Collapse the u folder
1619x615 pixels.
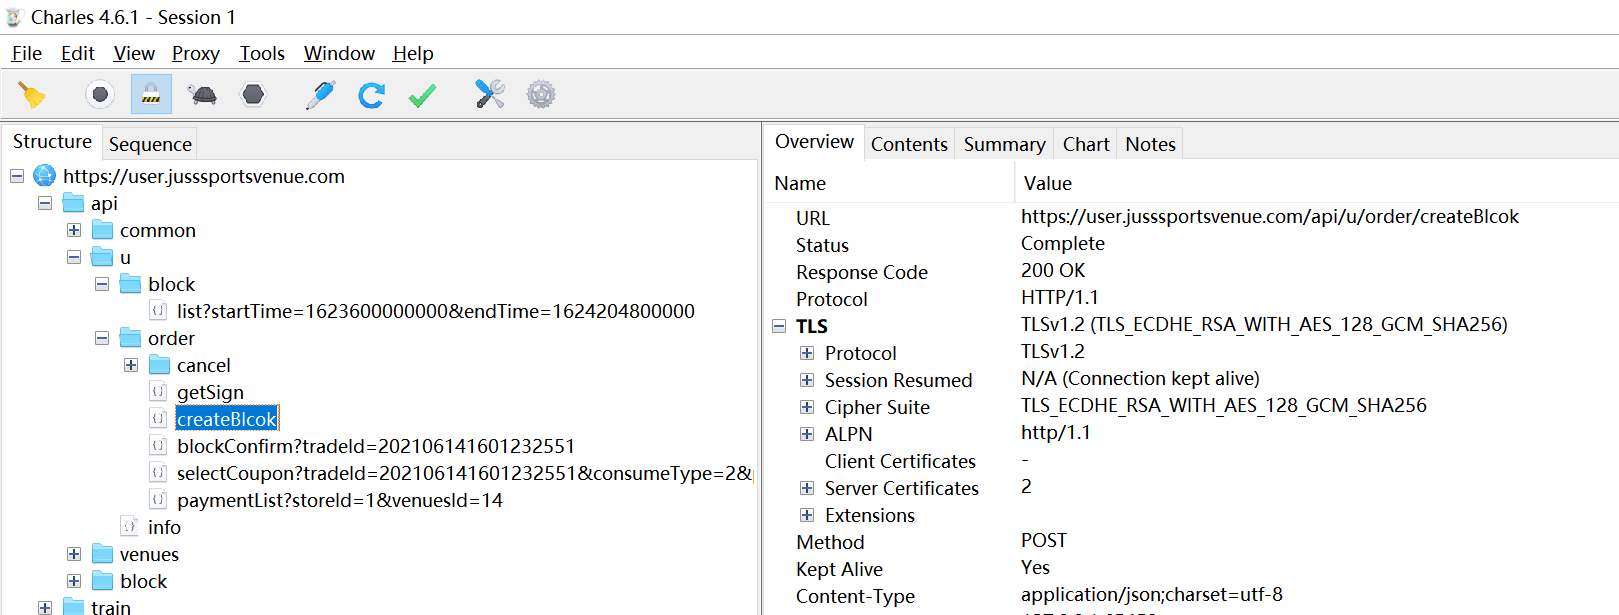pos(74,257)
